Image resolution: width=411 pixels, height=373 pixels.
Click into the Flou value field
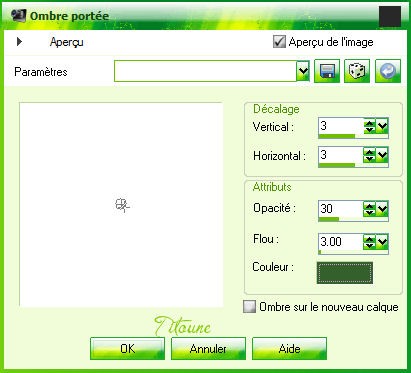click(x=341, y=241)
